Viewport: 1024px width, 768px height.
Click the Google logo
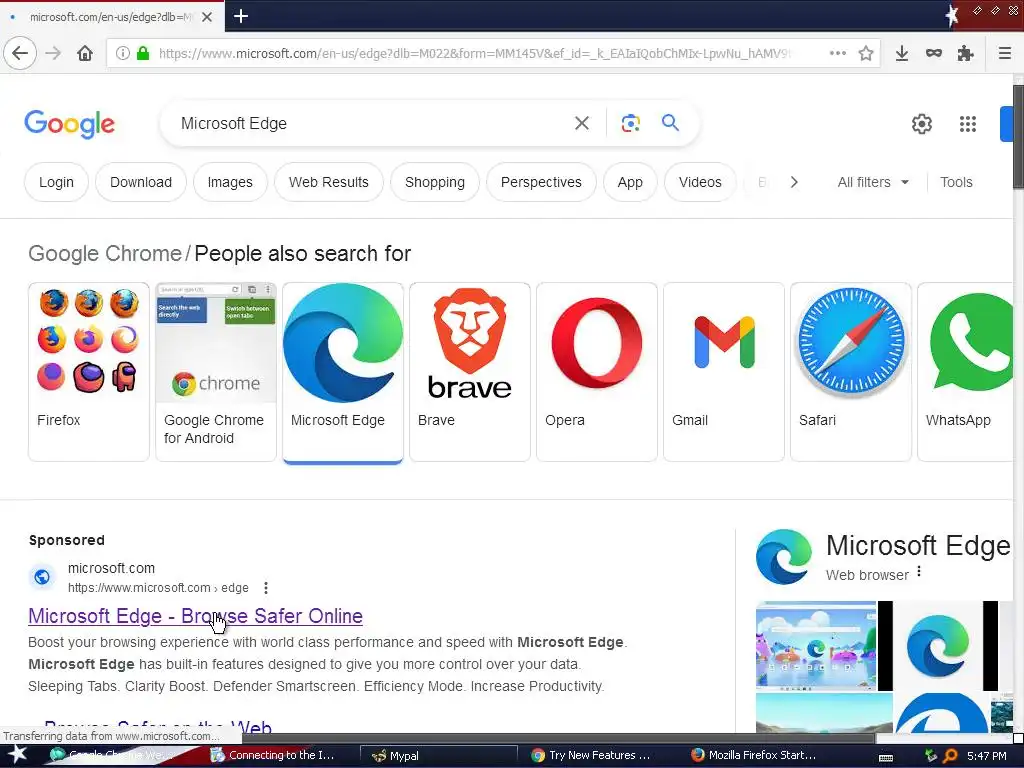[x=69, y=123]
